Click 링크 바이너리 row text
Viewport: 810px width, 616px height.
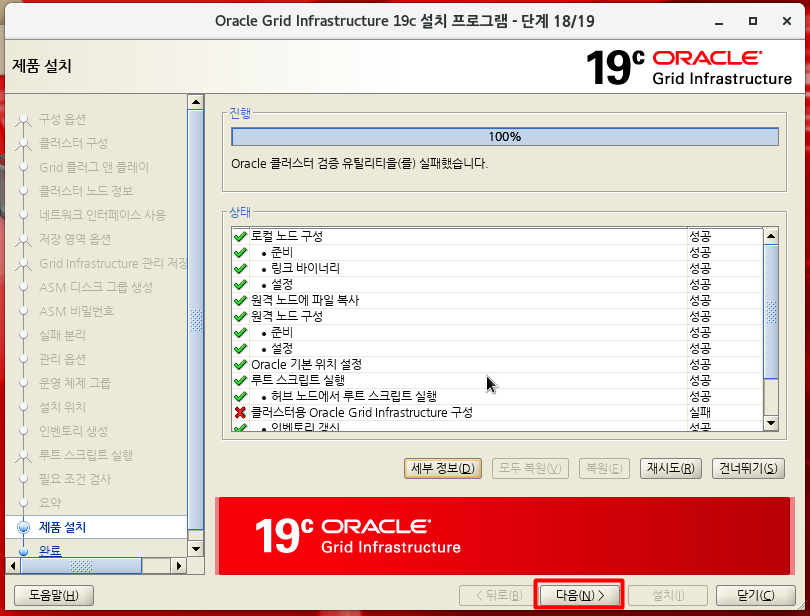[x=305, y=268]
